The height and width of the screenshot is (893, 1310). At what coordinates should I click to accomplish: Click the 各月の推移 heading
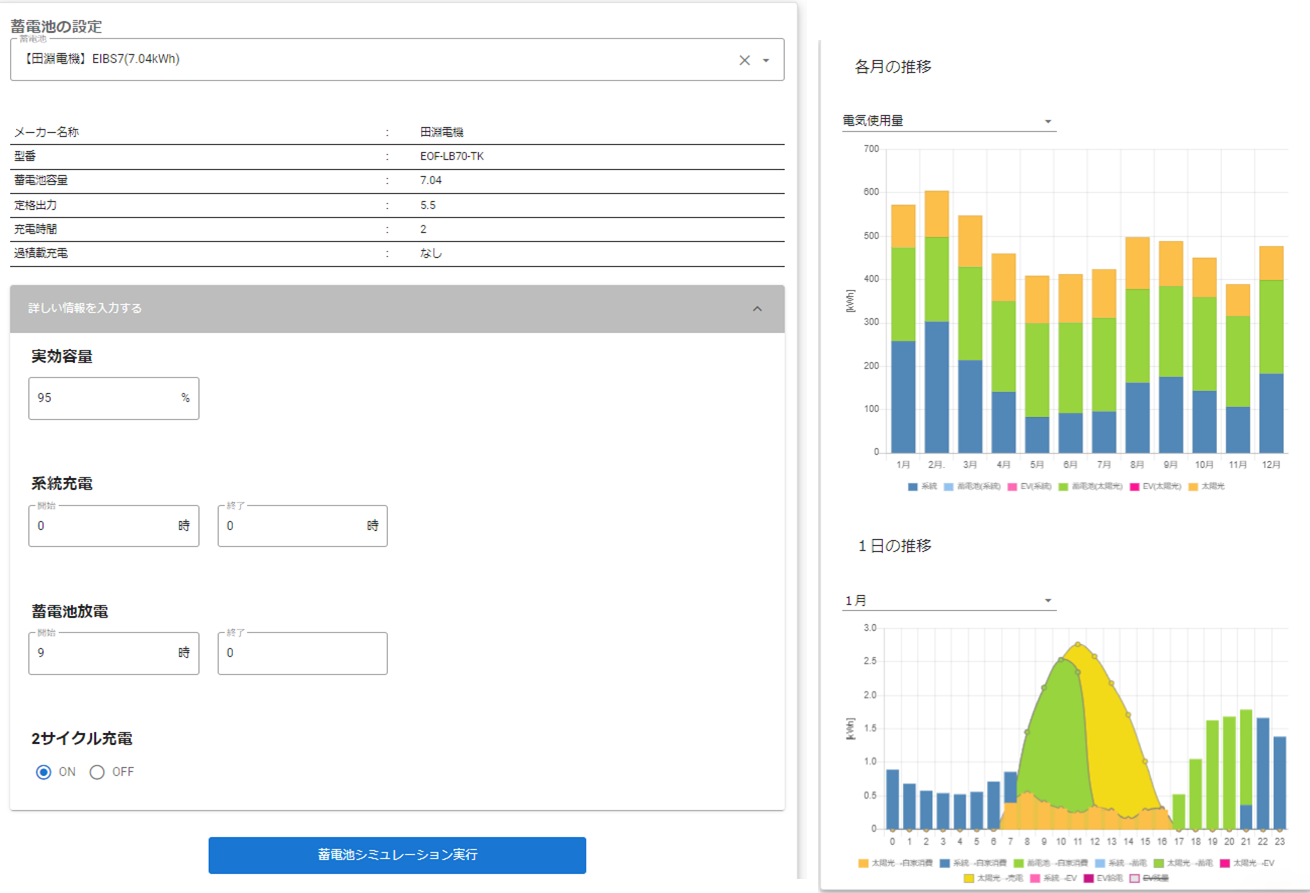click(893, 67)
